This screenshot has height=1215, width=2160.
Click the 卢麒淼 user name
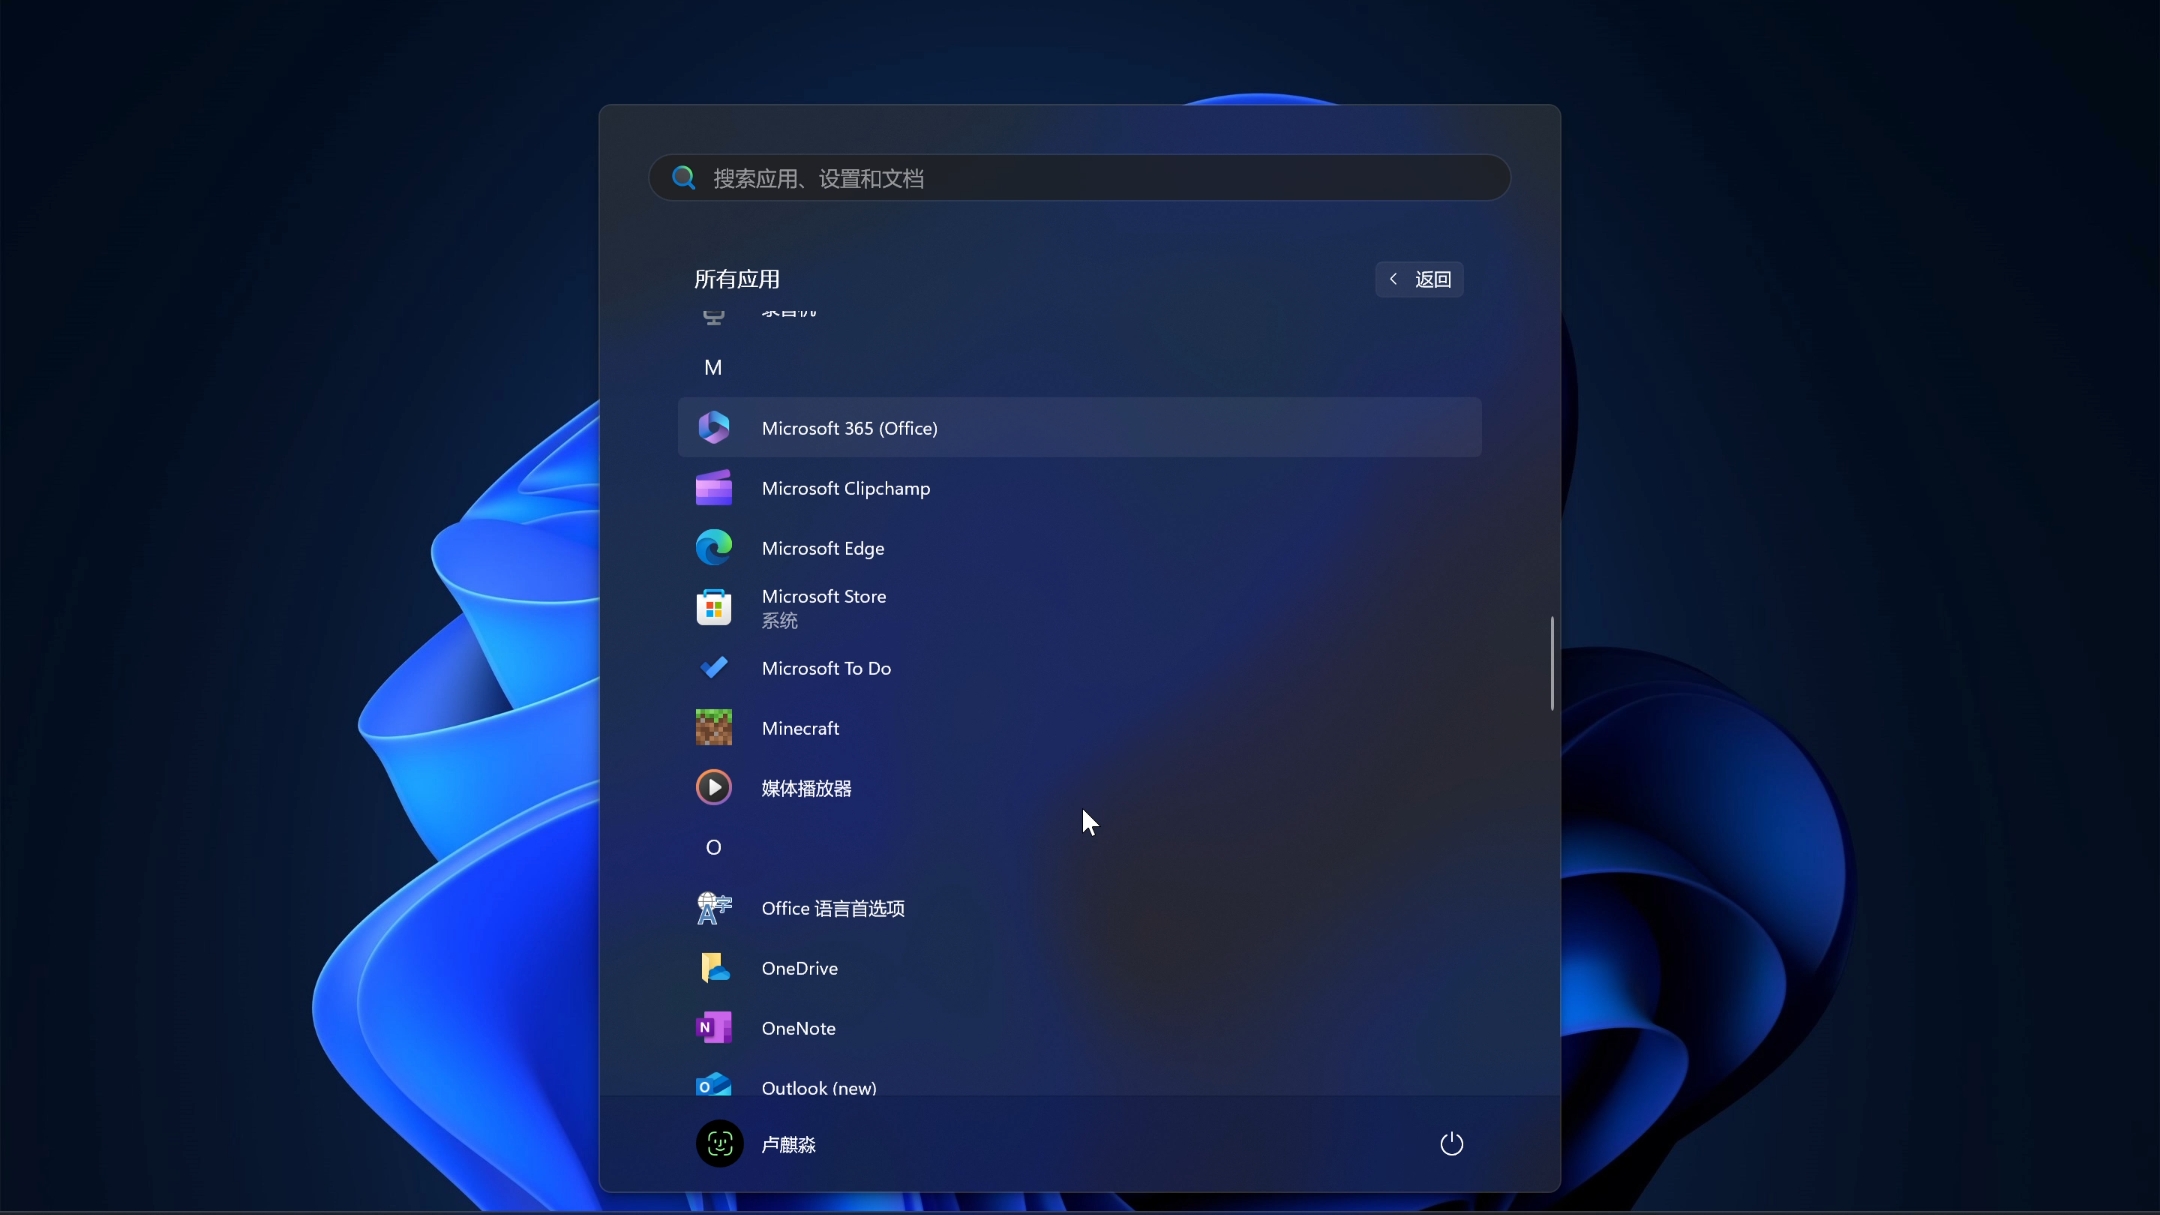point(788,1144)
